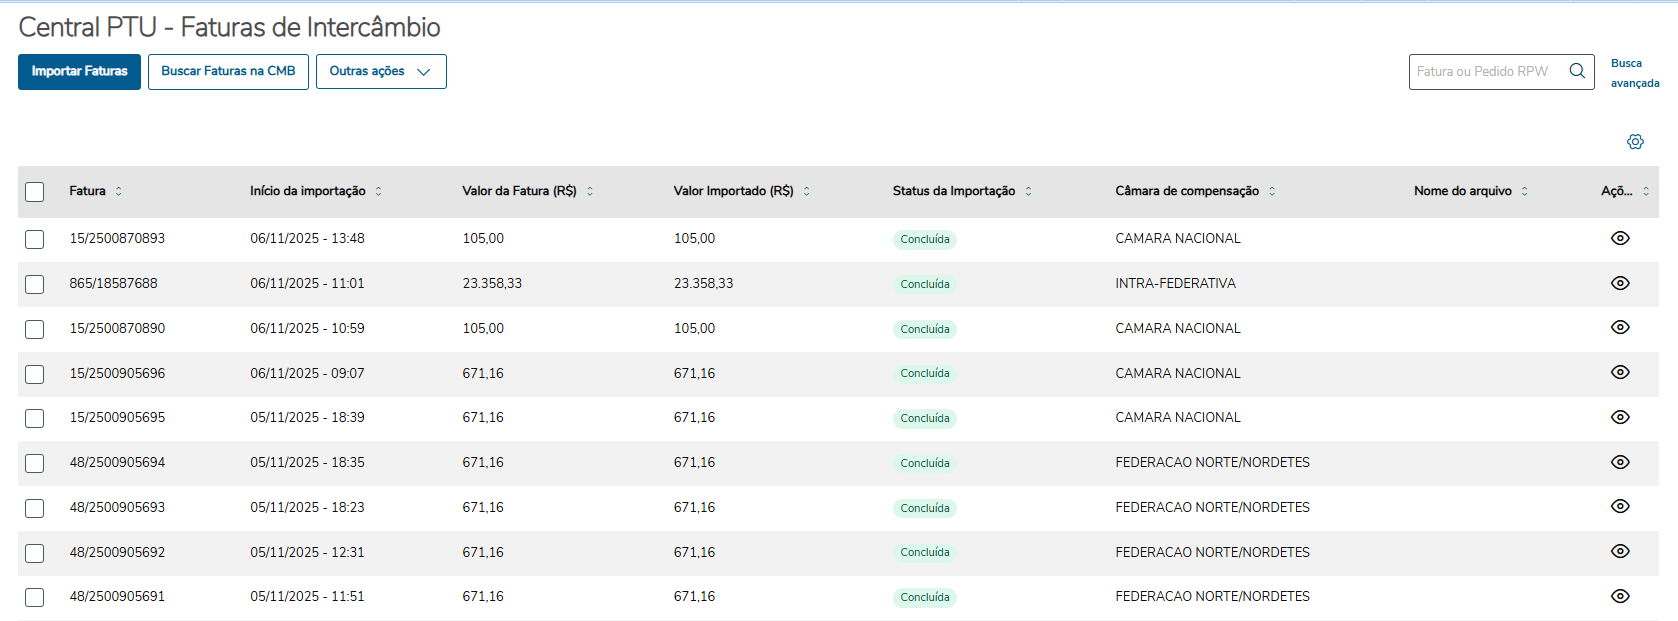Sort by Fatura column arrows
1678x621 pixels.
(118, 191)
